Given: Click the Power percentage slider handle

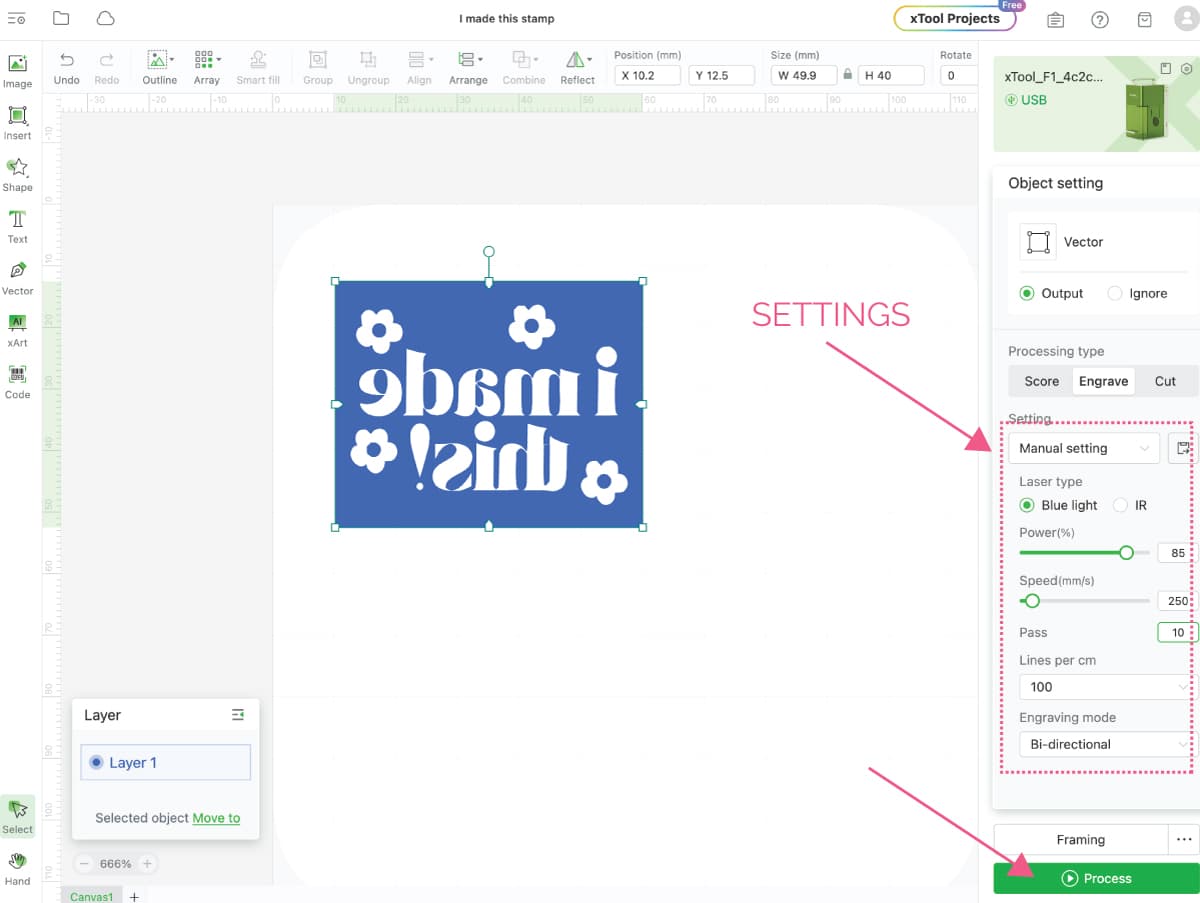Looking at the screenshot, I should click(1127, 553).
